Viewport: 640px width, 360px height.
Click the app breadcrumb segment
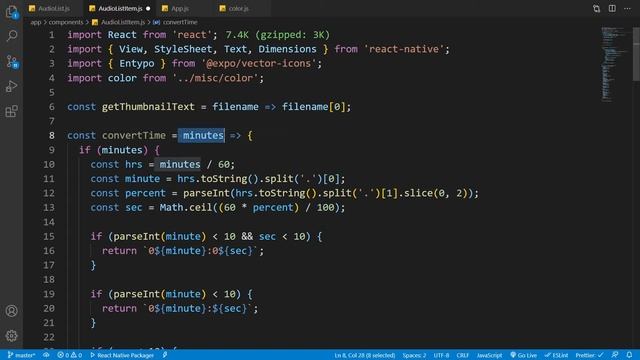(36, 22)
